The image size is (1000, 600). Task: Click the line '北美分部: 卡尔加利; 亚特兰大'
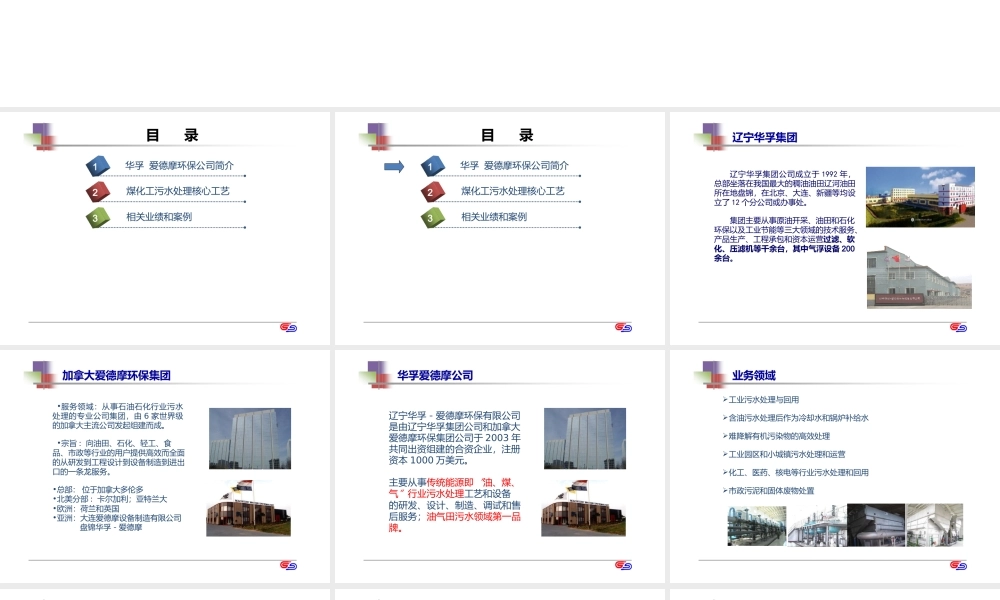tap(111, 499)
